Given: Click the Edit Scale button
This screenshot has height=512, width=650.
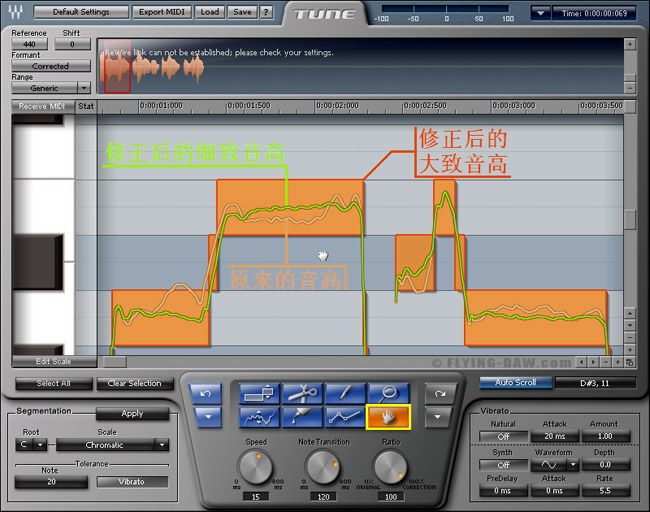Looking at the screenshot, I should [54, 362].
